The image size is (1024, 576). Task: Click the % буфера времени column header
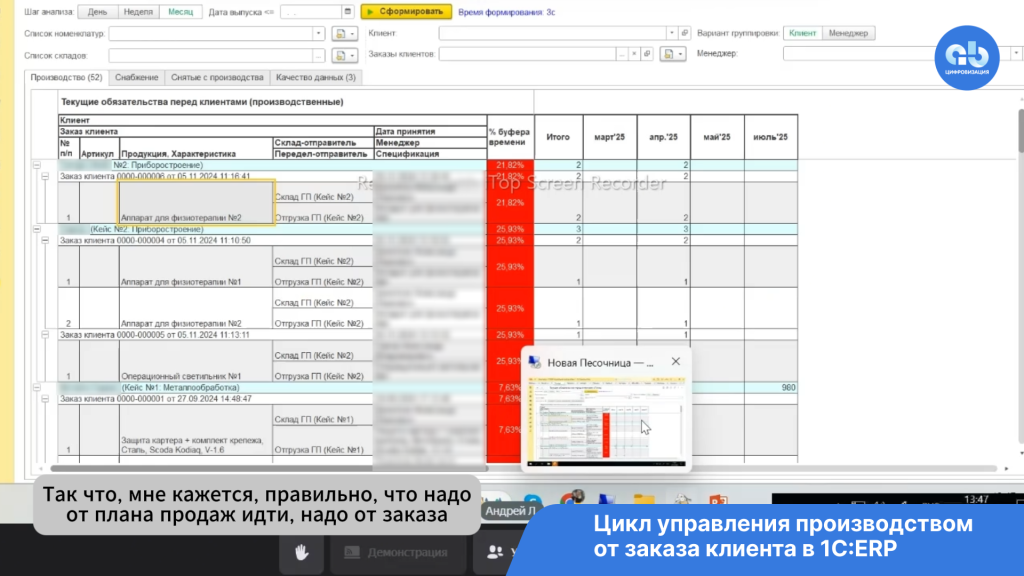(x=509, y=137)
